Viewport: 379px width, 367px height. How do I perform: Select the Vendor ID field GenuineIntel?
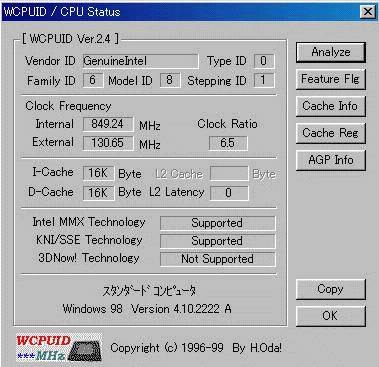[x=140, y=61]
